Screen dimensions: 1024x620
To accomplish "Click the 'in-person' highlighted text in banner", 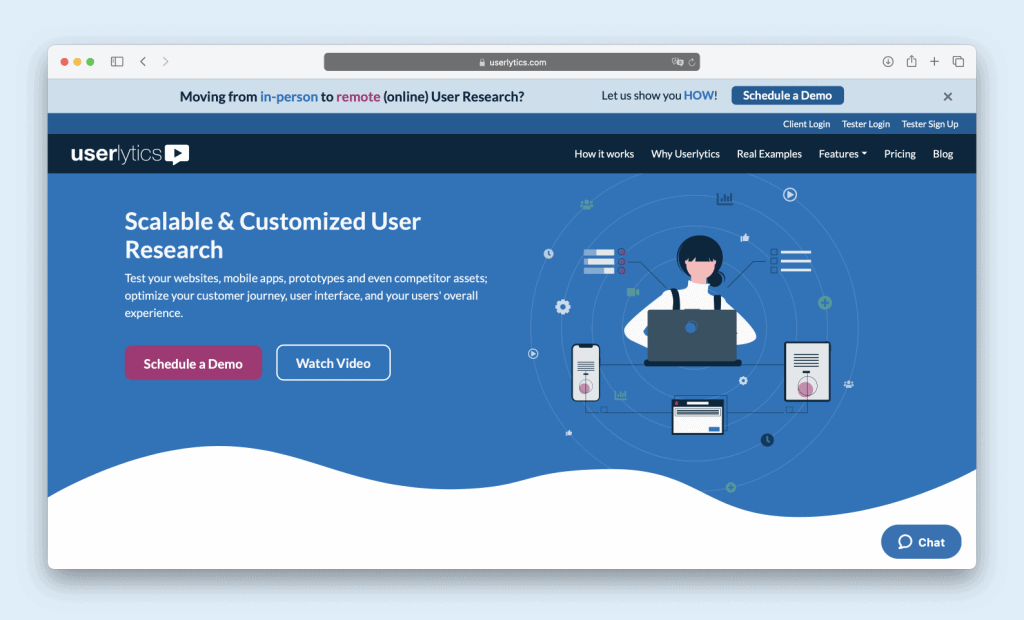I will pyautogui.click(x=289, y=97).
